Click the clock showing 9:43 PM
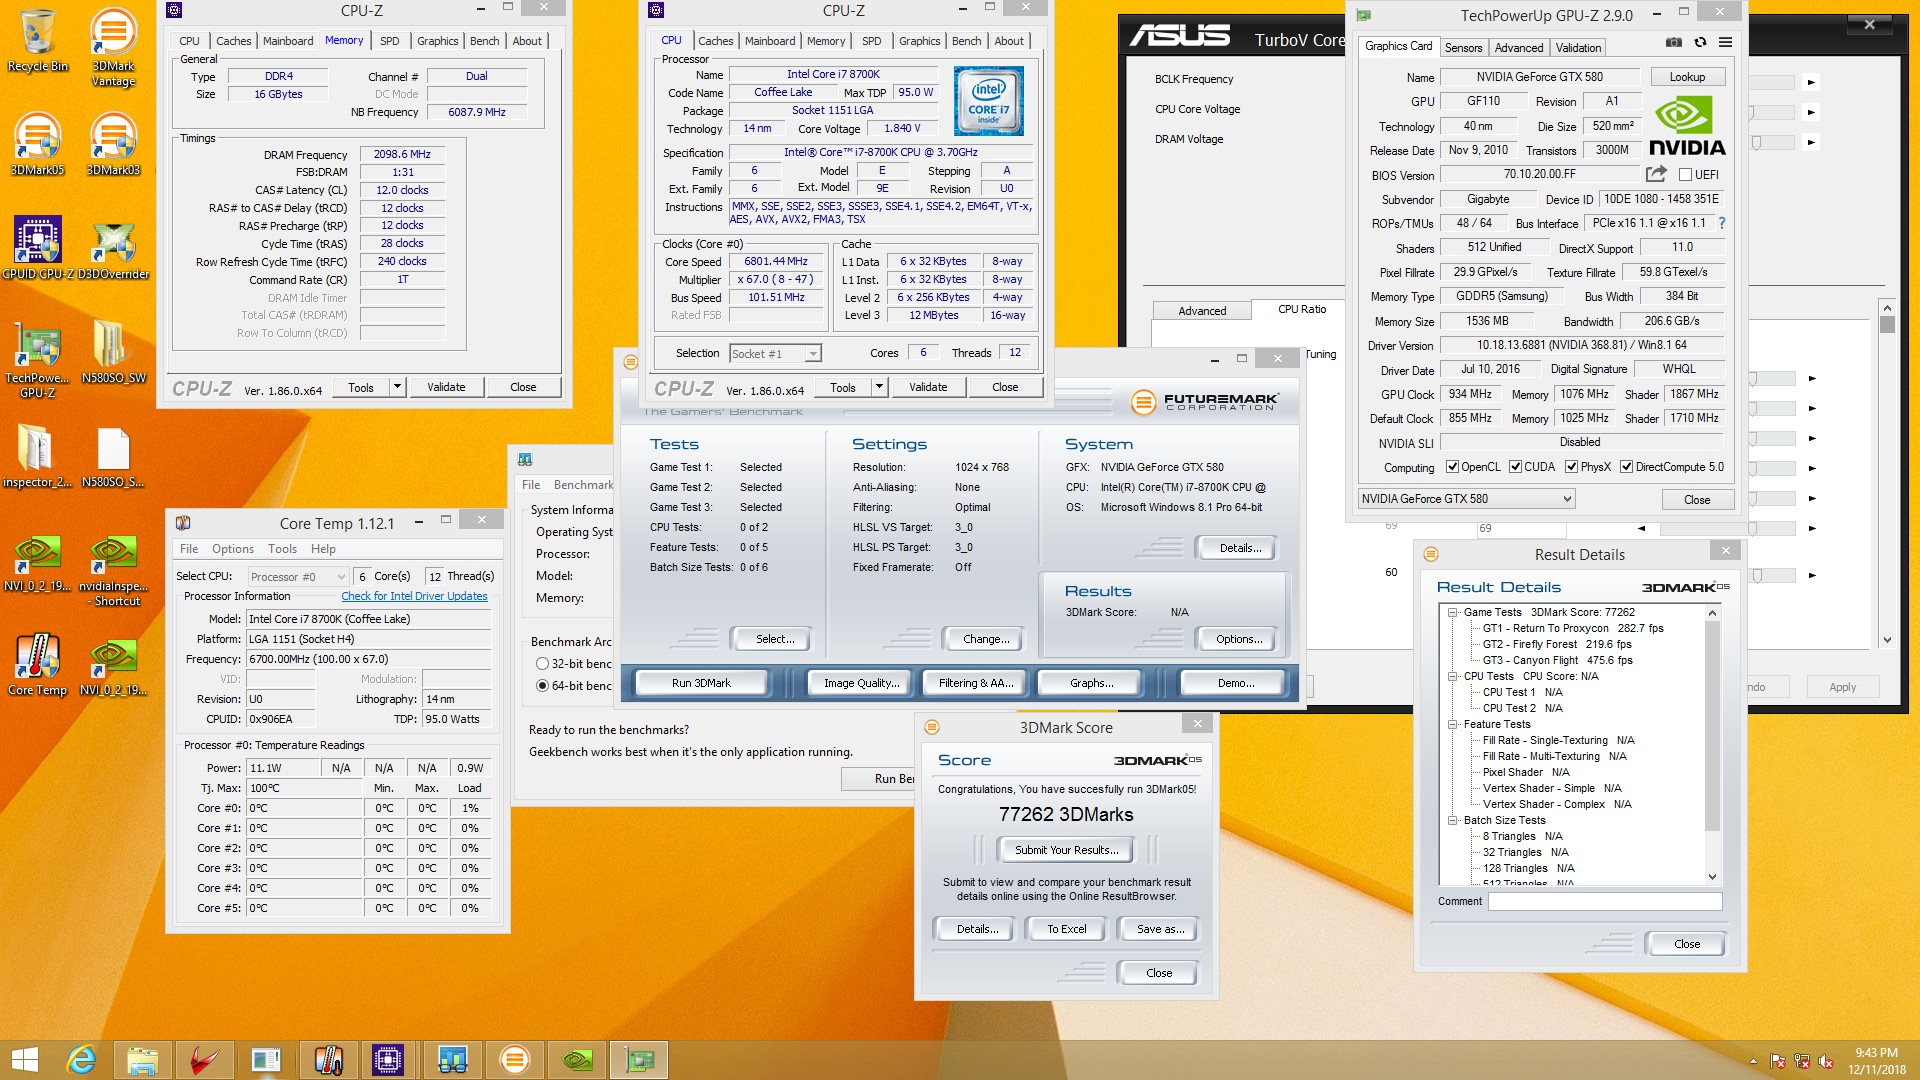This screenshot has width=1920, height=1080. (x=1876, y=1052)
